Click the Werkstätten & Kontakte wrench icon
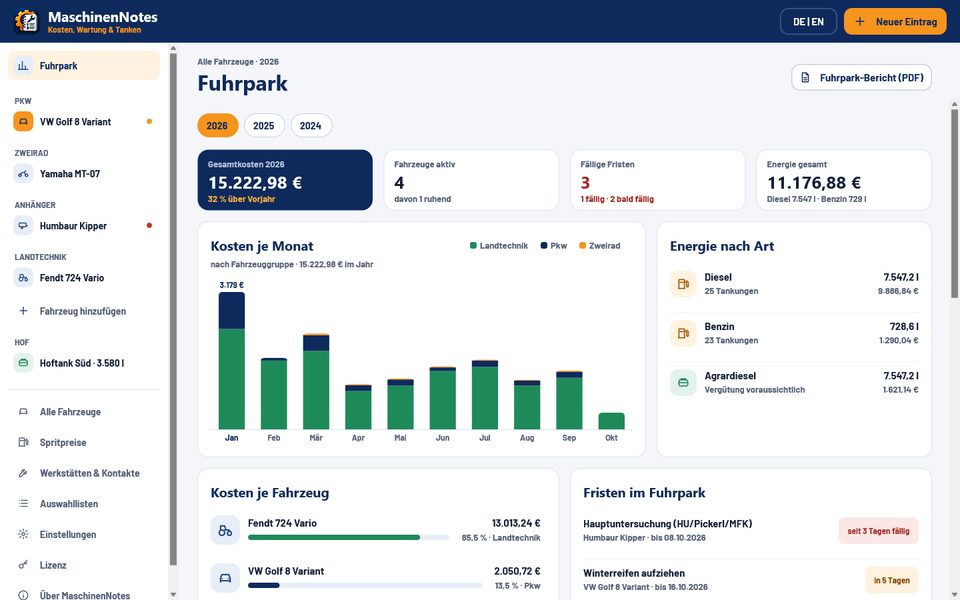The image size is (960, 600). [23, 473]
